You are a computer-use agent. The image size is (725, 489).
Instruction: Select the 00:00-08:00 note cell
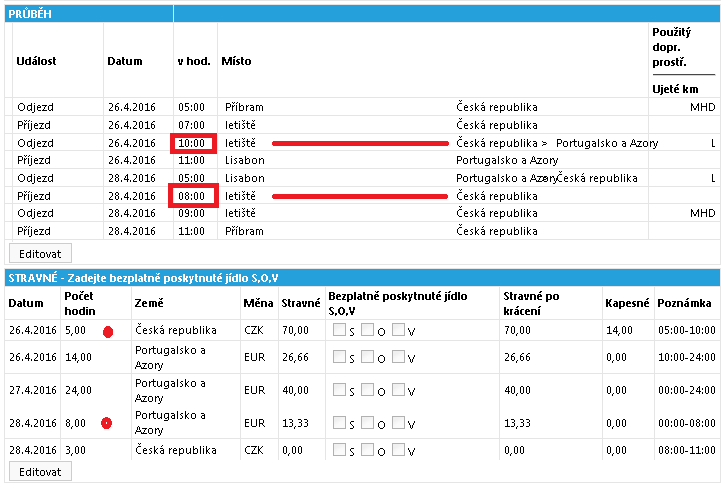(x=687, y=423)
